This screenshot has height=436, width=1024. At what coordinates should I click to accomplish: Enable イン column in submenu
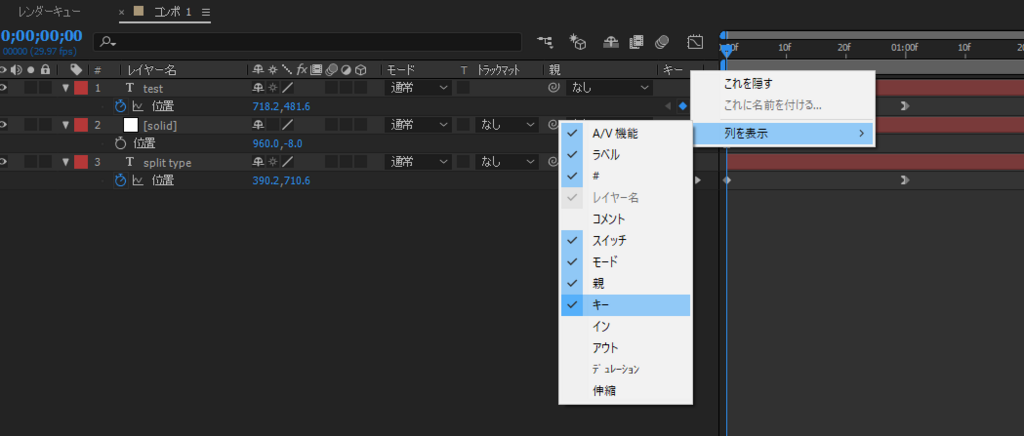pos(625,326)
